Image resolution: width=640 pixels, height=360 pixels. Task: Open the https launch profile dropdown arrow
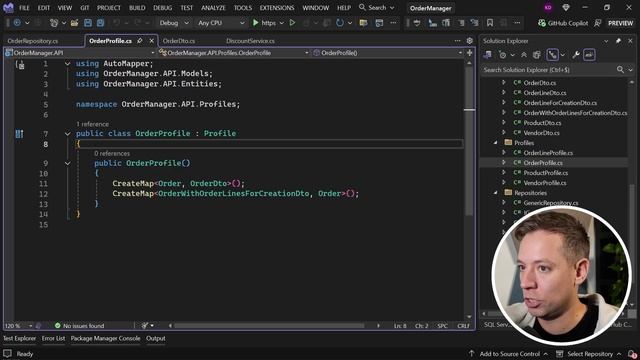(282, 23)
